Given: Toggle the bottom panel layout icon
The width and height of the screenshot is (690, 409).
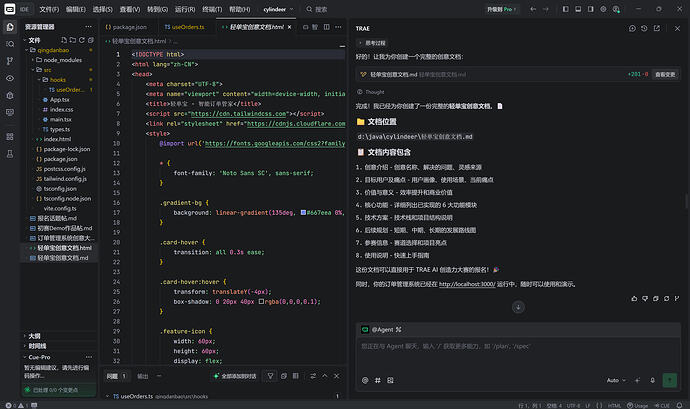Looking at the screenshot, I should (578, 9).
